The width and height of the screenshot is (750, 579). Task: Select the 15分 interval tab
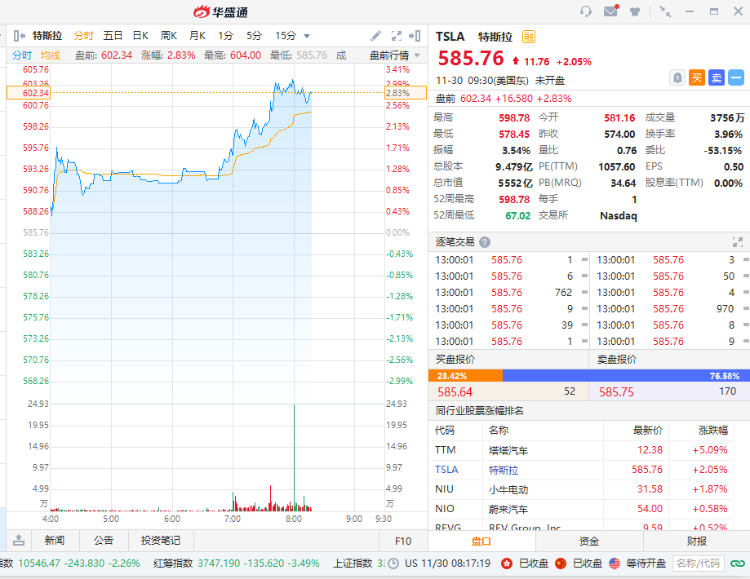click(x=286, y=36)
